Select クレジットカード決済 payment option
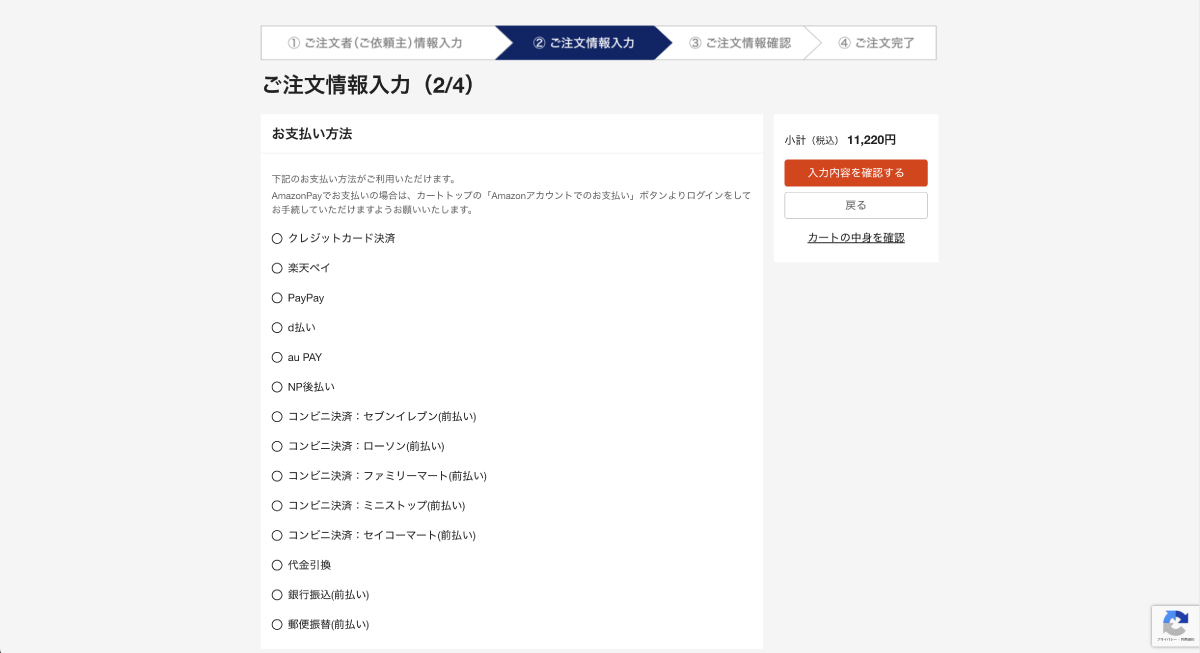Image resolution: width=1200 pixels, height=653 pixels. [x=277, y=238]
